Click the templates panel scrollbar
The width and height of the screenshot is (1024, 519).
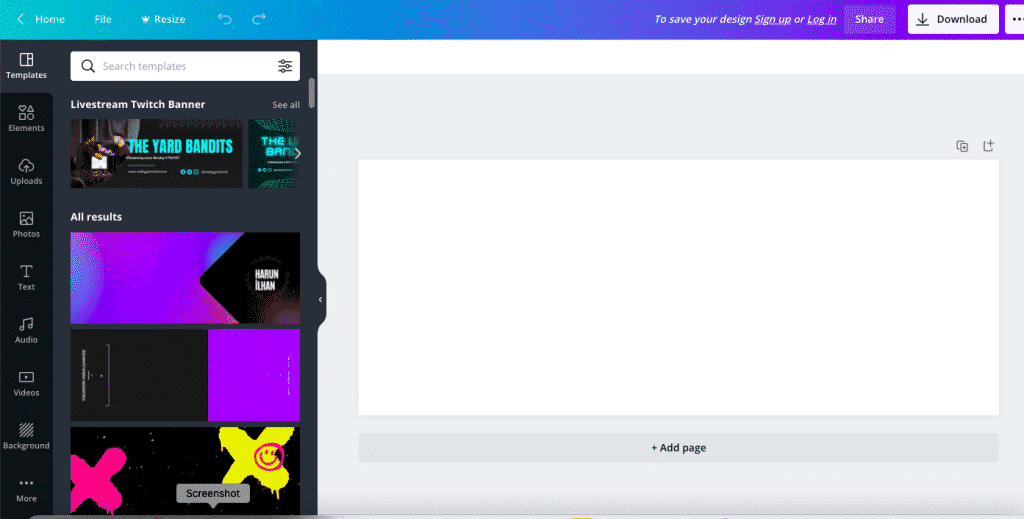pyautogui.click(x=312, y=93)
